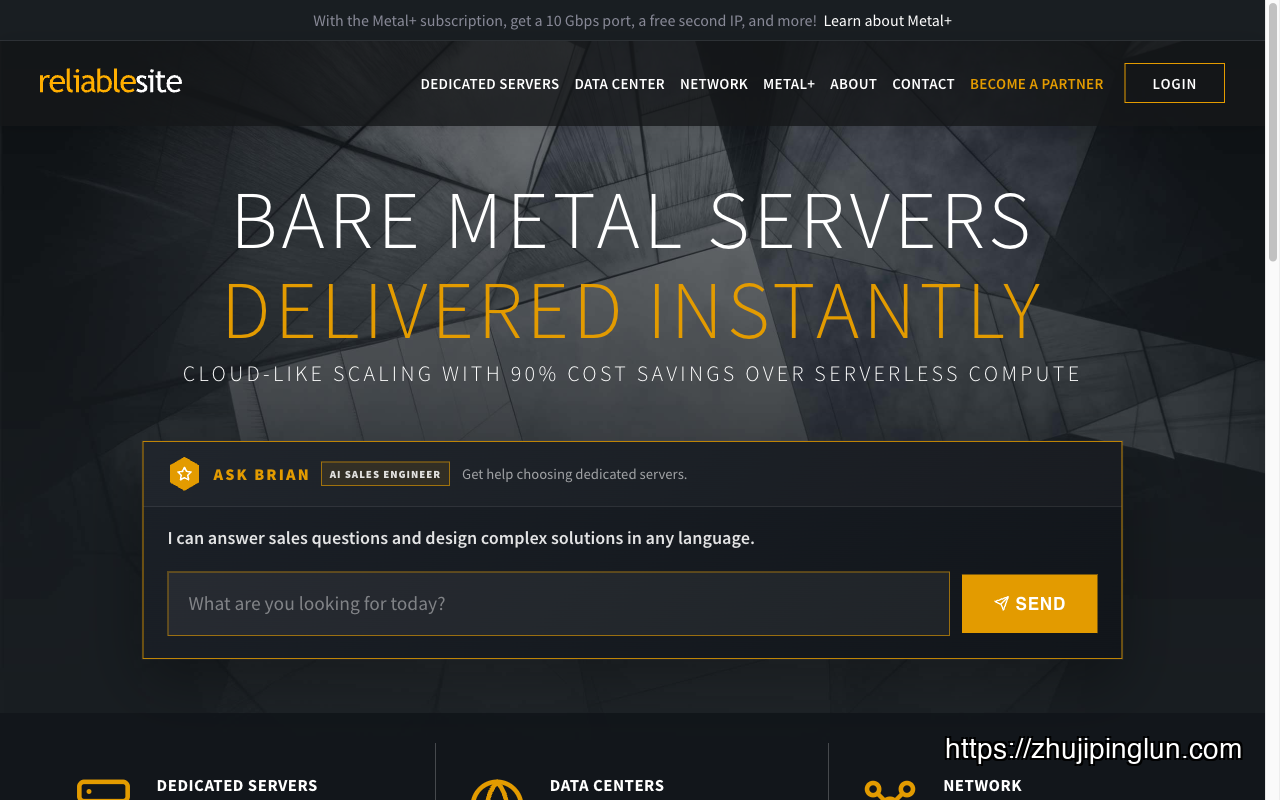The image size is (1280, 800).
Task: Open the About page
Action: [853, 84]
